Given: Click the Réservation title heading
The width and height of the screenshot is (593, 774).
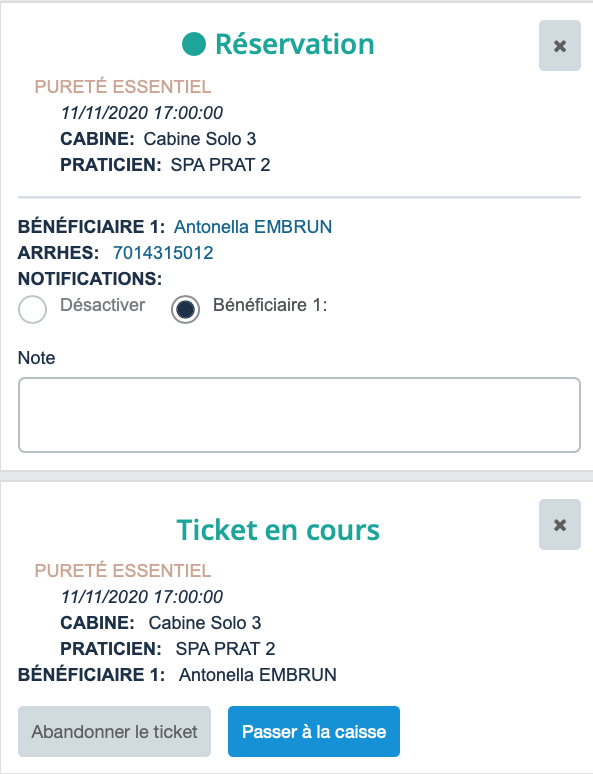Looking at the screenshot, I should [x=295, y=44].
